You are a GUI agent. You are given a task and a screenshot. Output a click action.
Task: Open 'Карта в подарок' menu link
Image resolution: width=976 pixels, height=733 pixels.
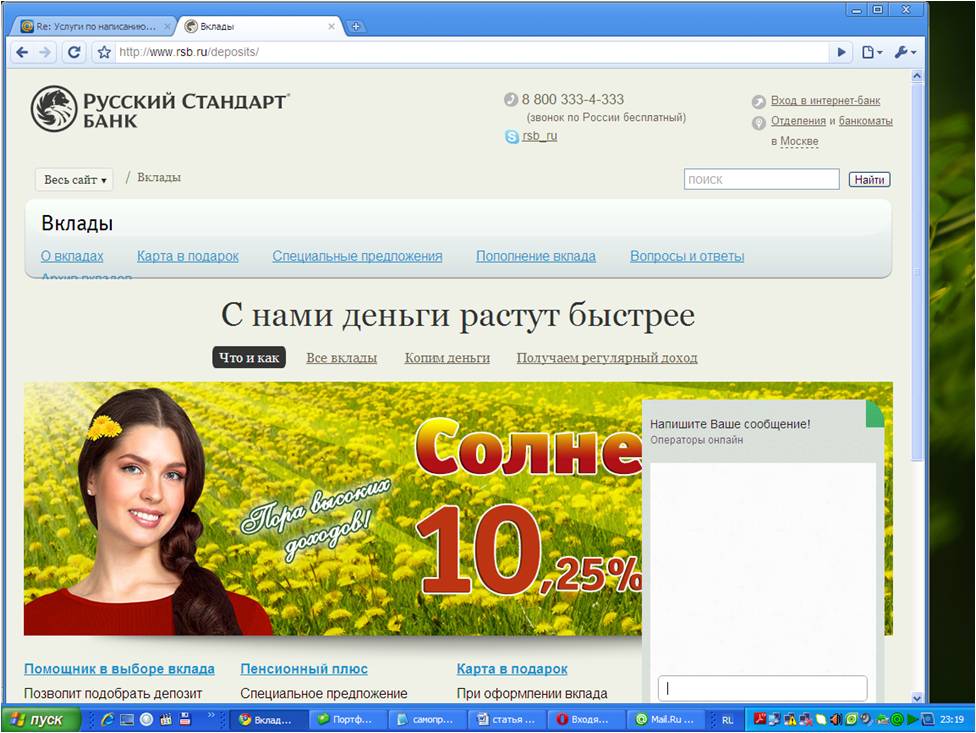click(187, 256)
